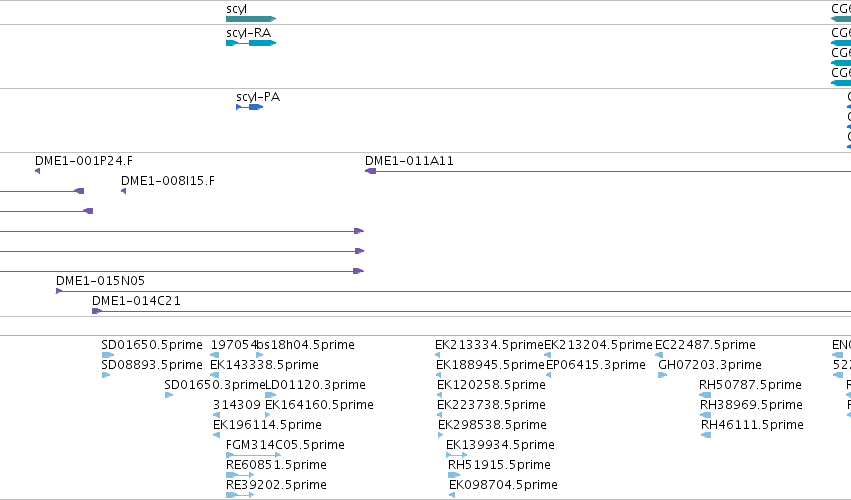This screenshot has height=500, width=851.
Task: Click the 197054 EST label
Action: click(x=233, y=345)
